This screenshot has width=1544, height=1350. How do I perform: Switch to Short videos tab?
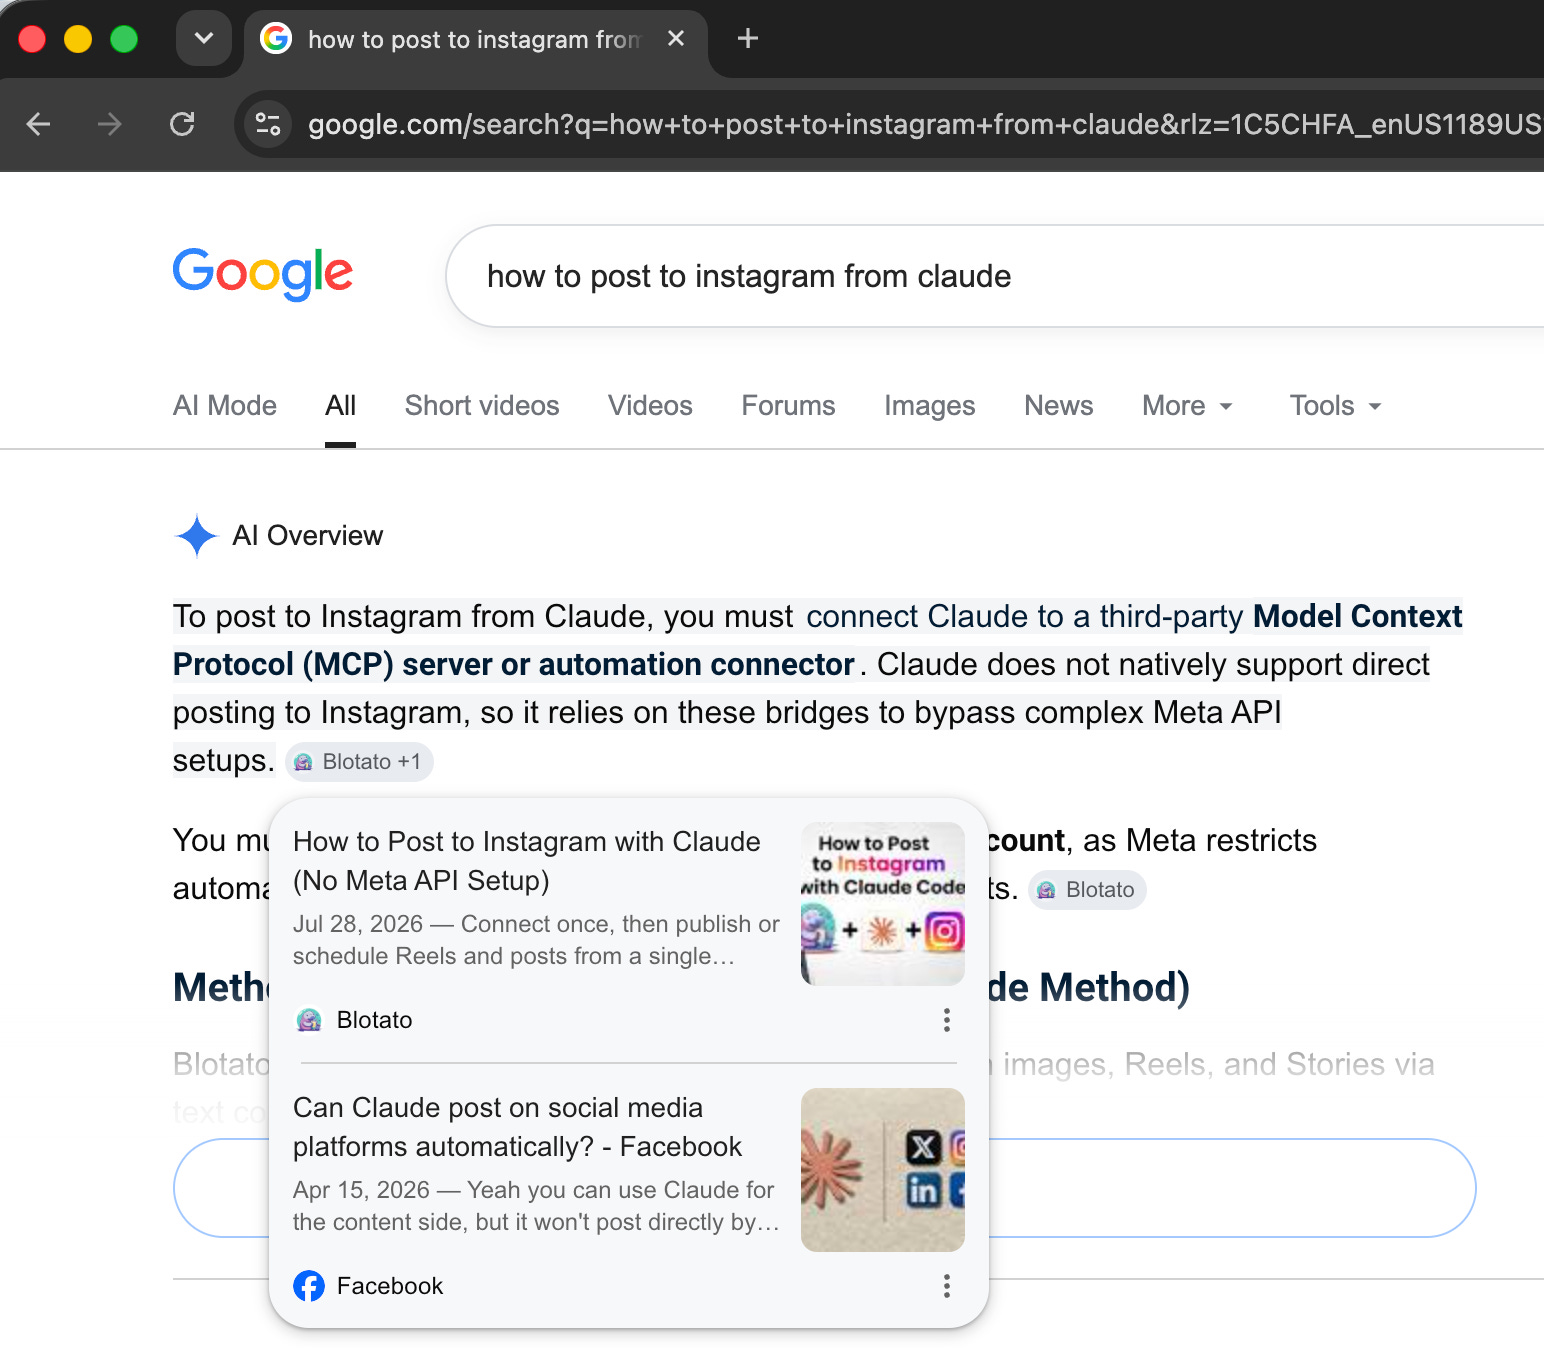coord(482,406)
